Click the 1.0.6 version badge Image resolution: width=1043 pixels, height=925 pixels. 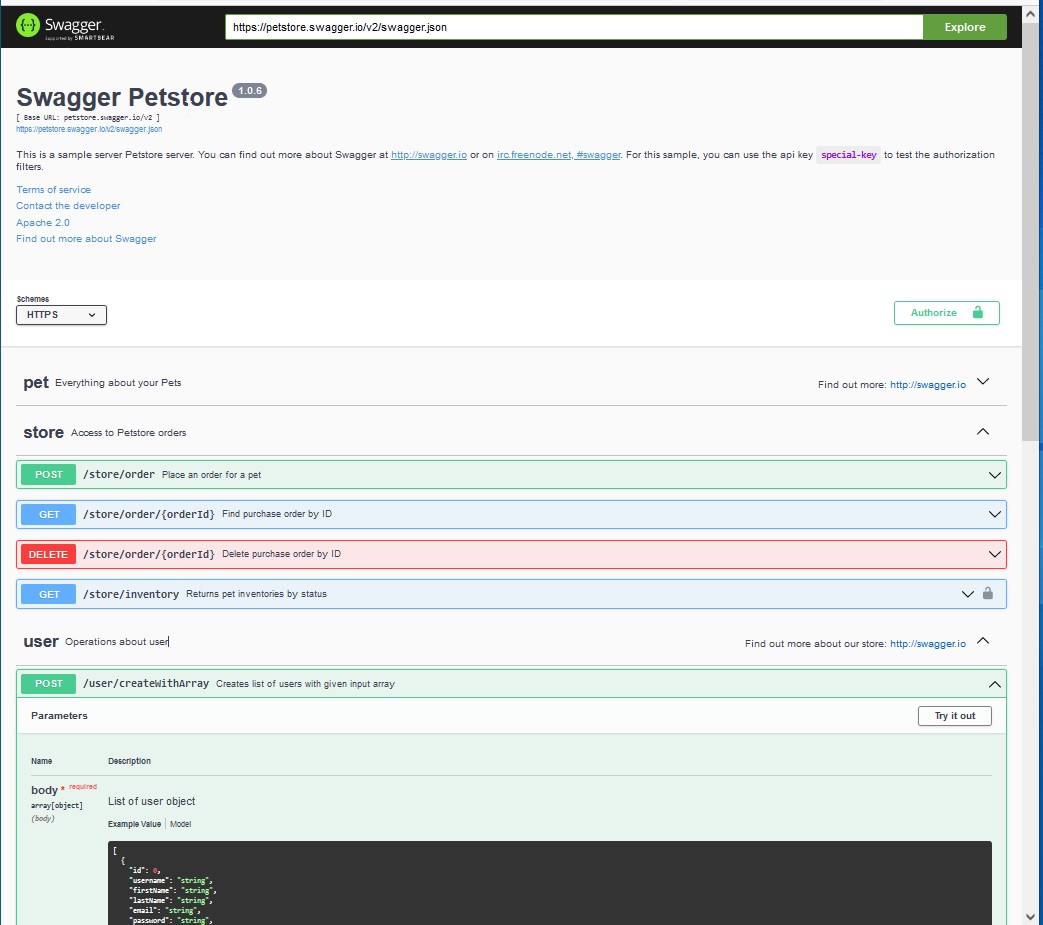coord(249,90)
